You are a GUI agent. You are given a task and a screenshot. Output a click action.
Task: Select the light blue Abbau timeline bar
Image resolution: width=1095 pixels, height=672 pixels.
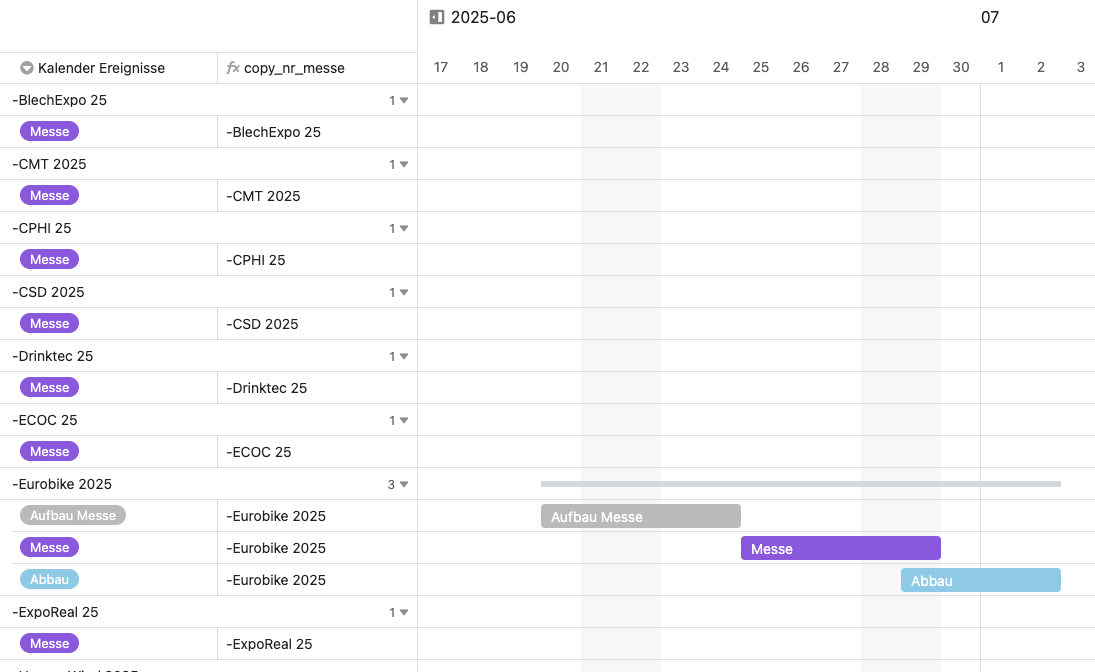(x=980, y=580)
